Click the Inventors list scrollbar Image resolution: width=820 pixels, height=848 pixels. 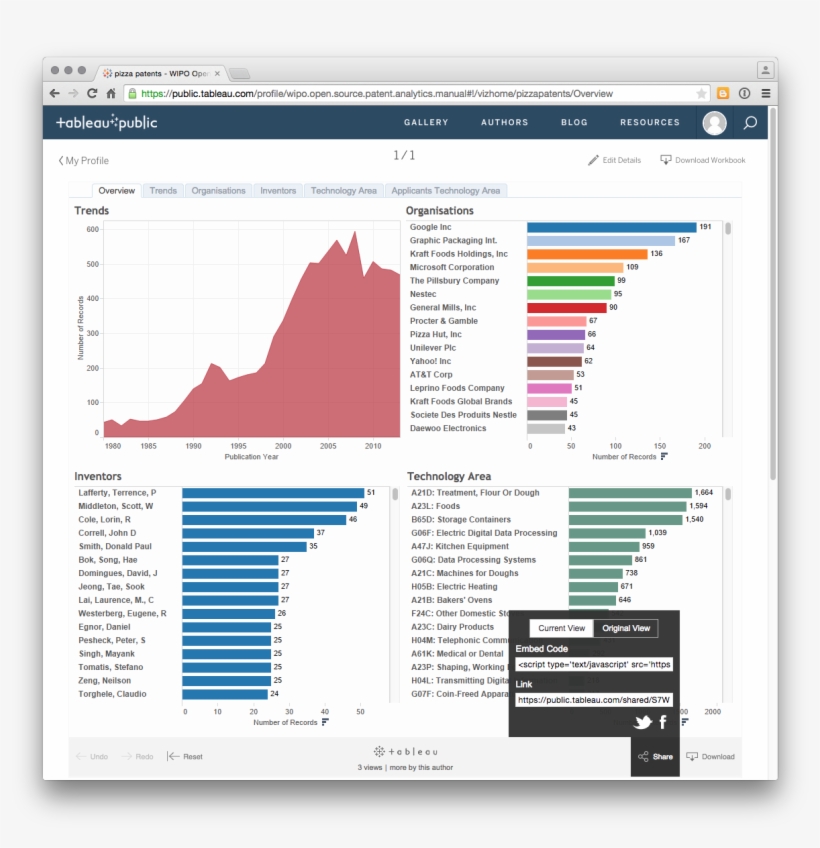point(395,494)
